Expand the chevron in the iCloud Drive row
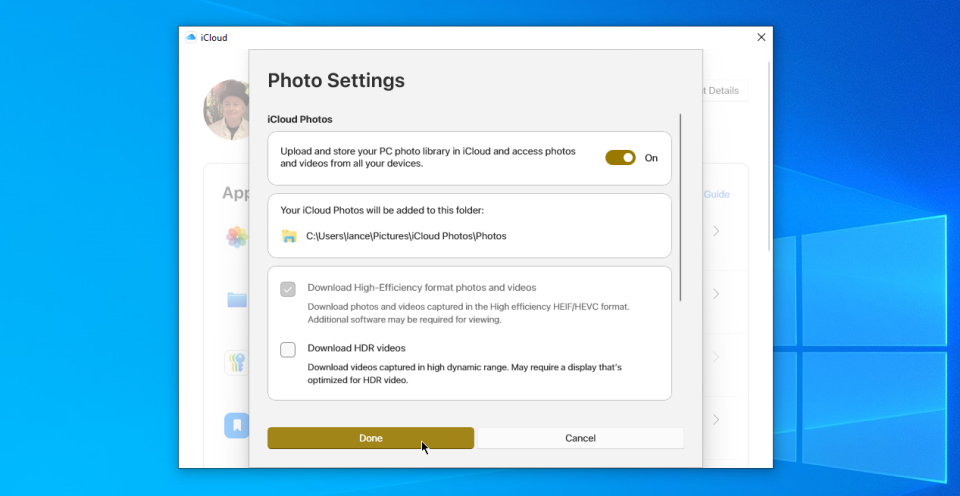 coord(716,294)
